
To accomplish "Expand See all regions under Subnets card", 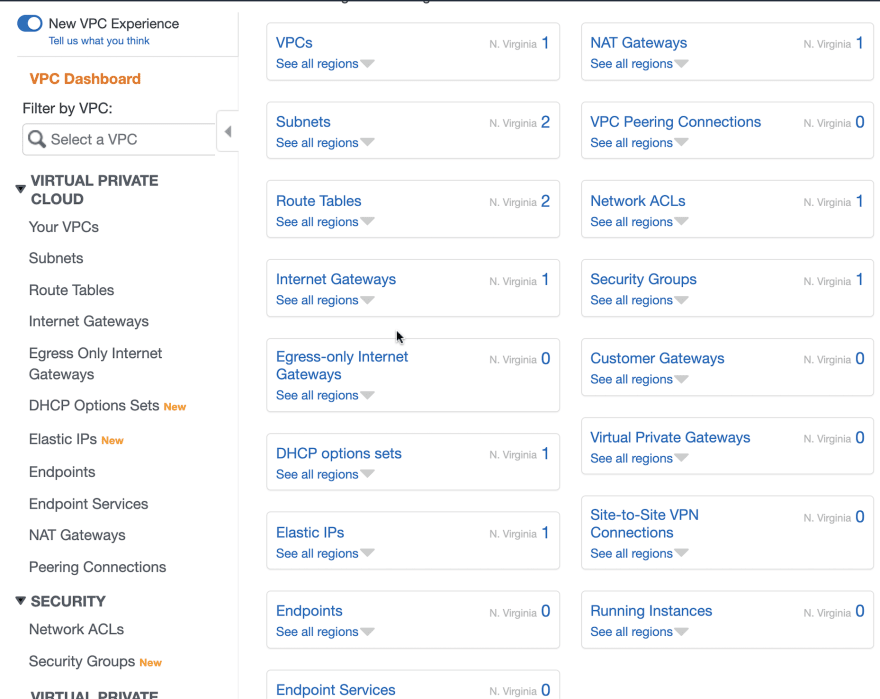I will pyautogui.click(x=324, y=143).
